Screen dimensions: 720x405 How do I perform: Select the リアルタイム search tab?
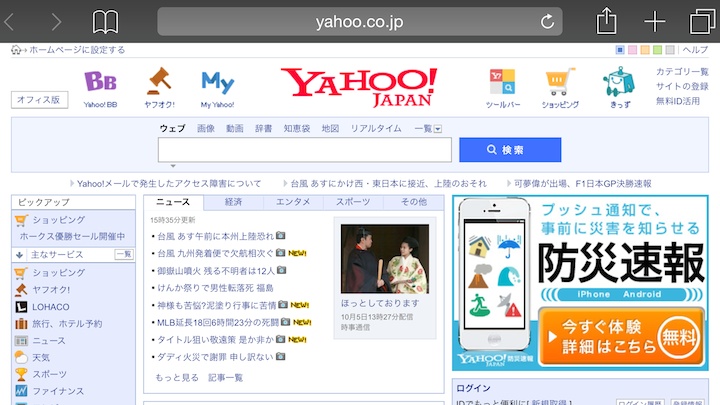tap(376, 129)
